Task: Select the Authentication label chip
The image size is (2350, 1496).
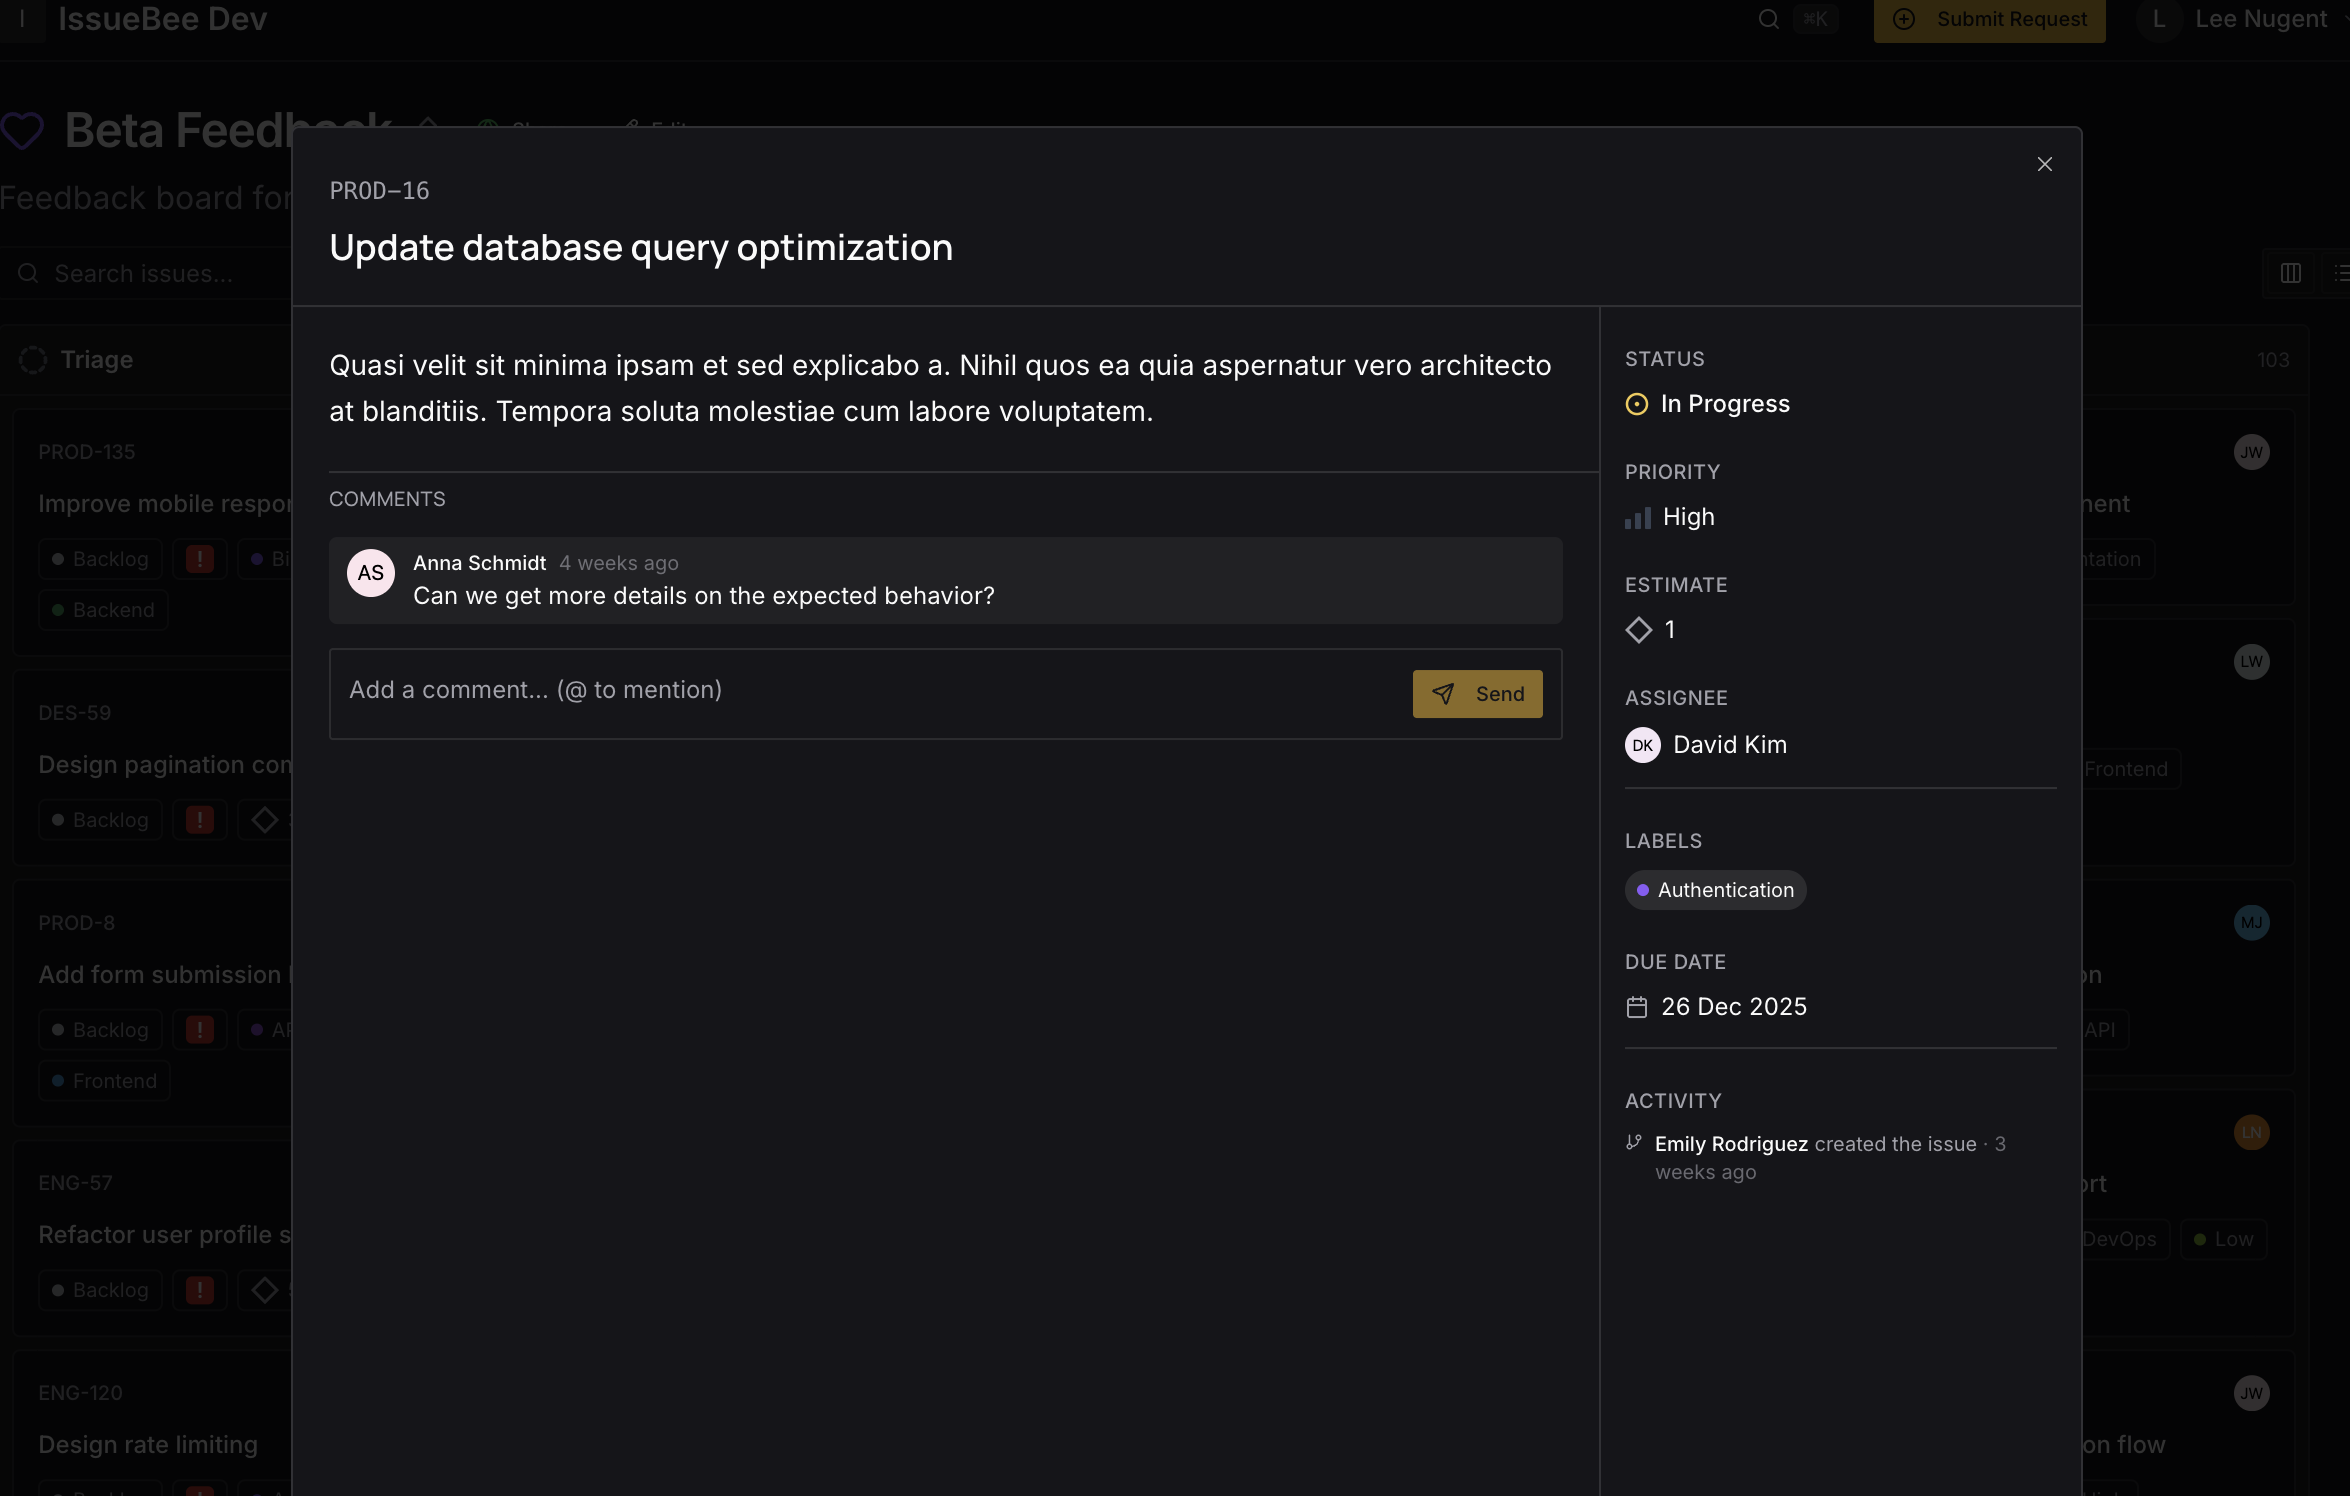Action: (1715, 889)
